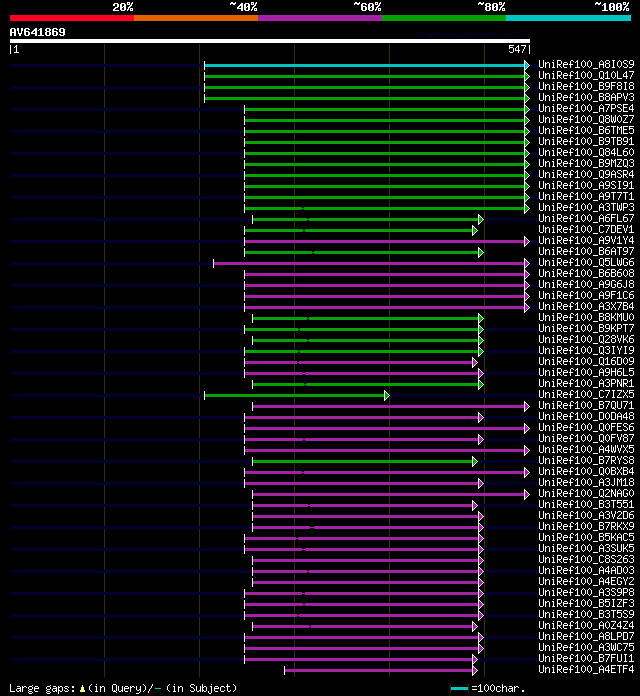This screenshot has width=640, height=696.
Task: Click UniRef100_Q2NAG0 label
Action: click(586, 494)
